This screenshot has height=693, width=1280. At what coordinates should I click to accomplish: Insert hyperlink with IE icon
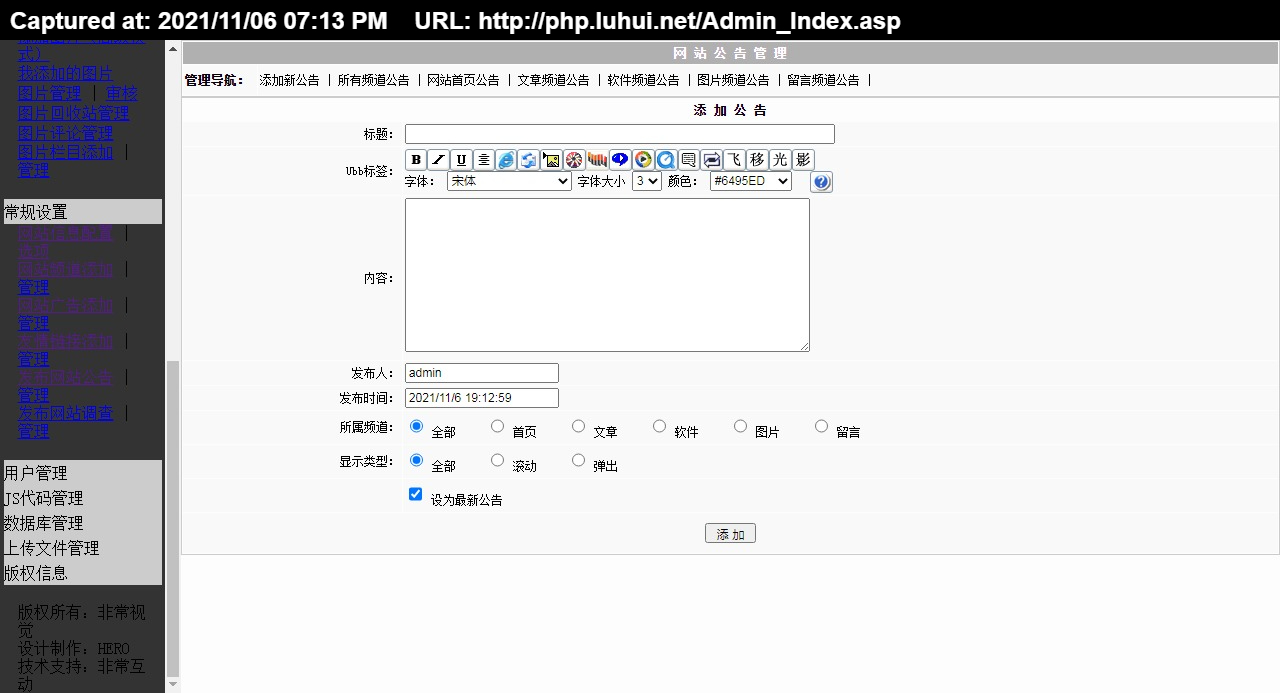click(506, 160)
